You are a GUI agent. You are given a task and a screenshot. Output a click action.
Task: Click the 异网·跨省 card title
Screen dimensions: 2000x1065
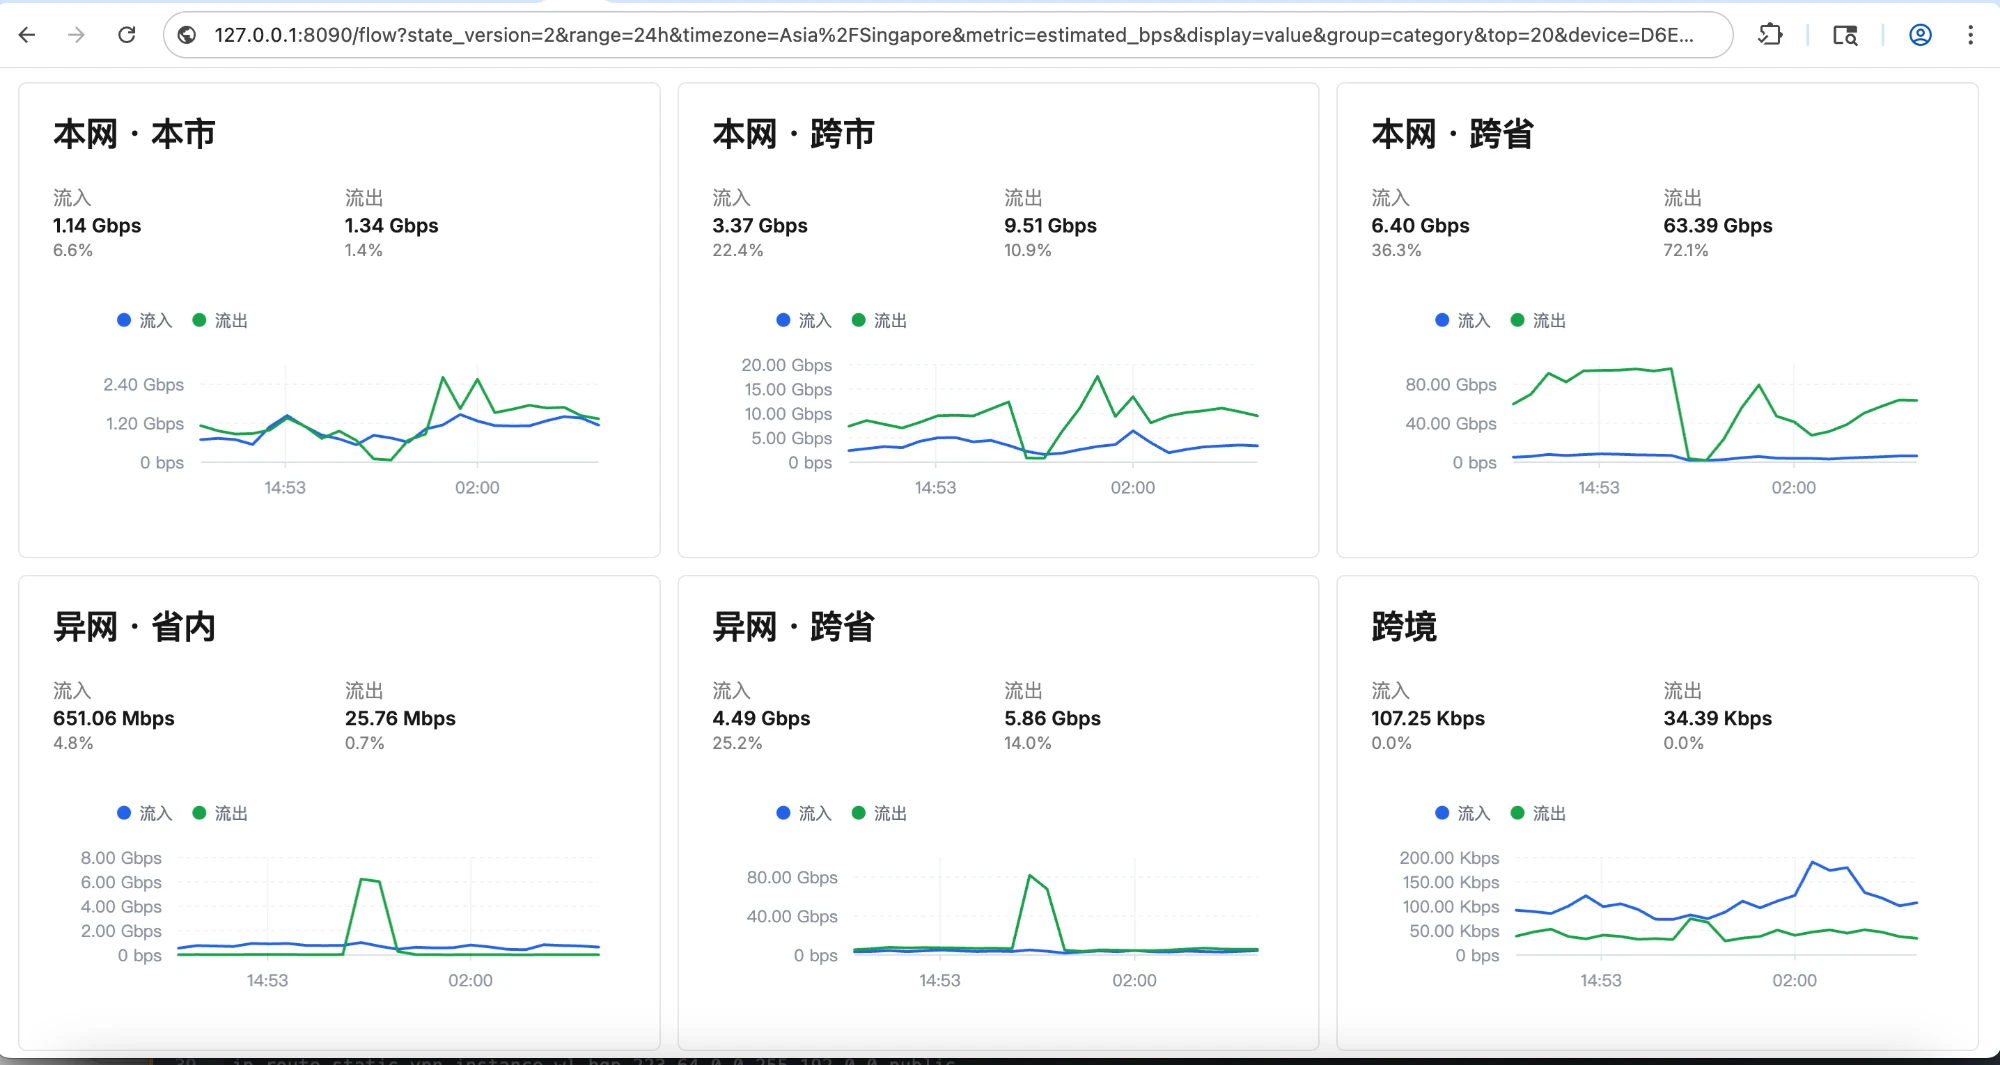tap(793, 627)
